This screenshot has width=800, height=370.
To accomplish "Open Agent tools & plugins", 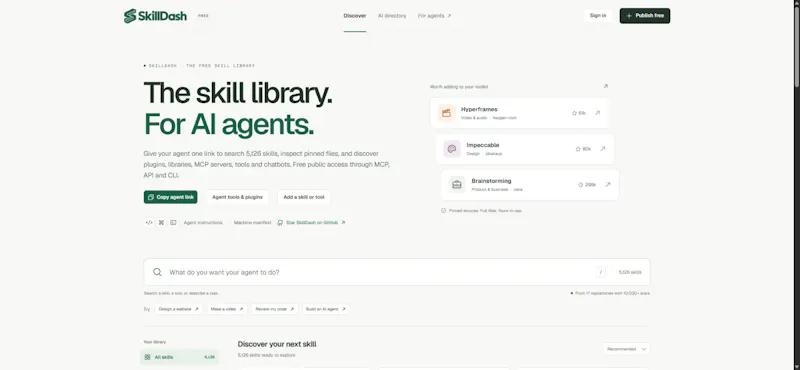I will [237, 197].
